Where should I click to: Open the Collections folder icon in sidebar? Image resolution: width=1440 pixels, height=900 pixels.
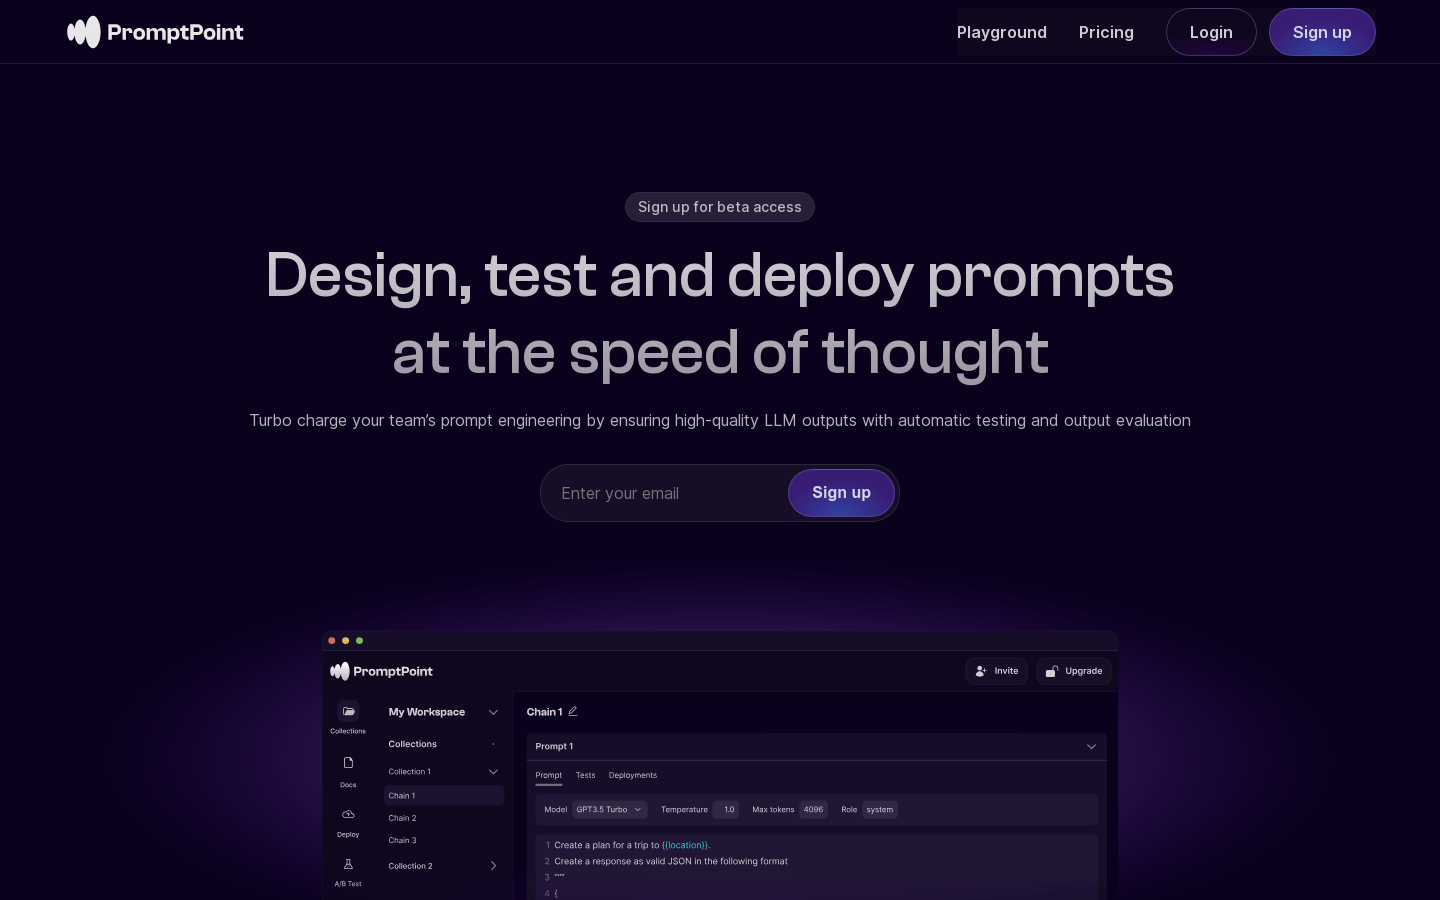(348, 712)
